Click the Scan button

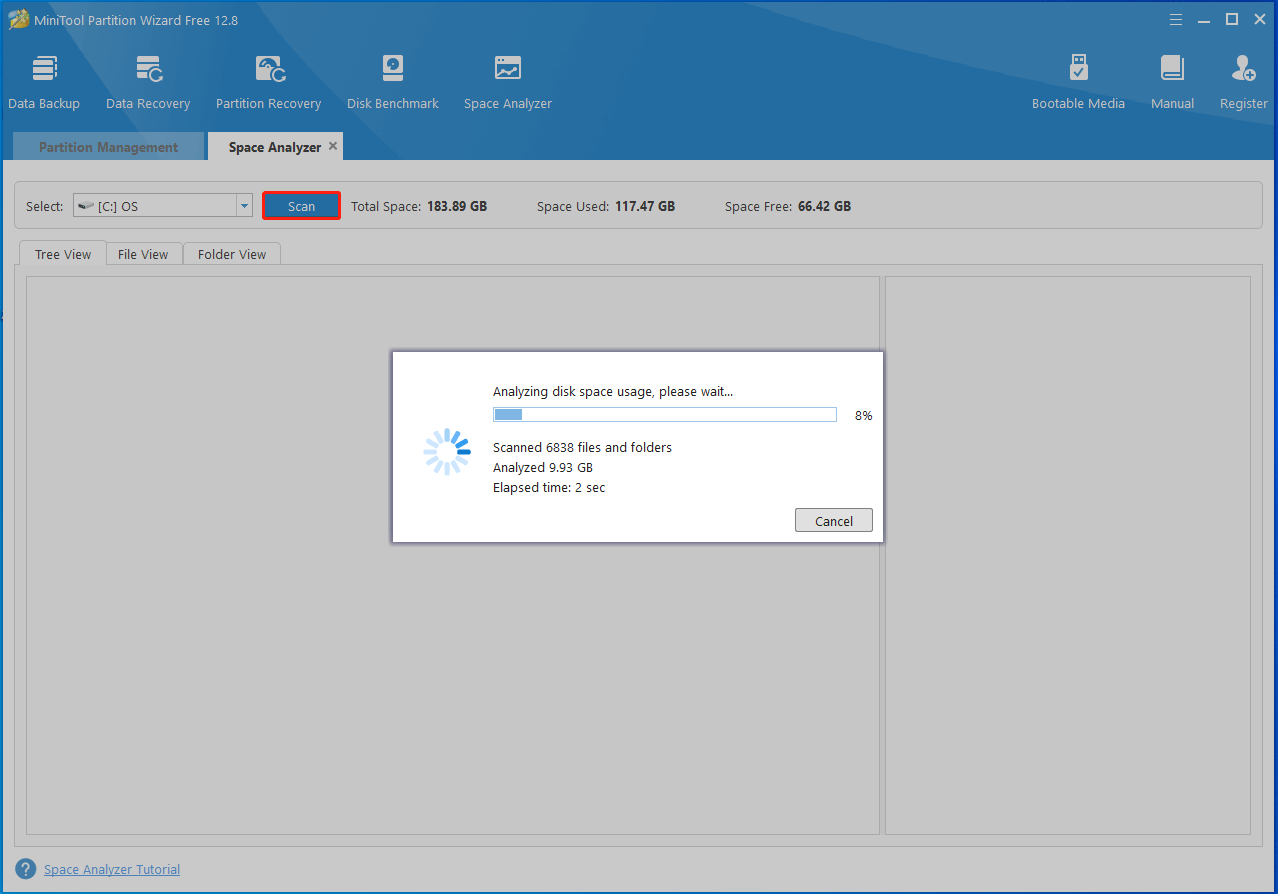pos(301,205)
